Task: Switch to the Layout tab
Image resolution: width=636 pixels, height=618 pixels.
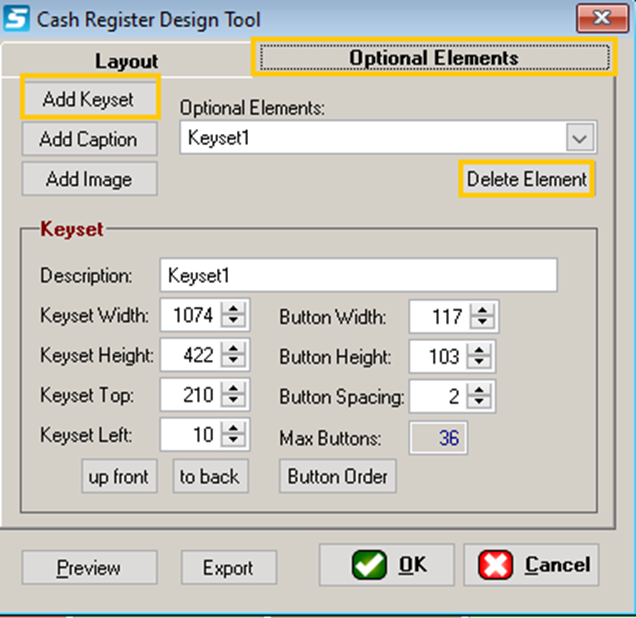Action: [x=126, y=61]
